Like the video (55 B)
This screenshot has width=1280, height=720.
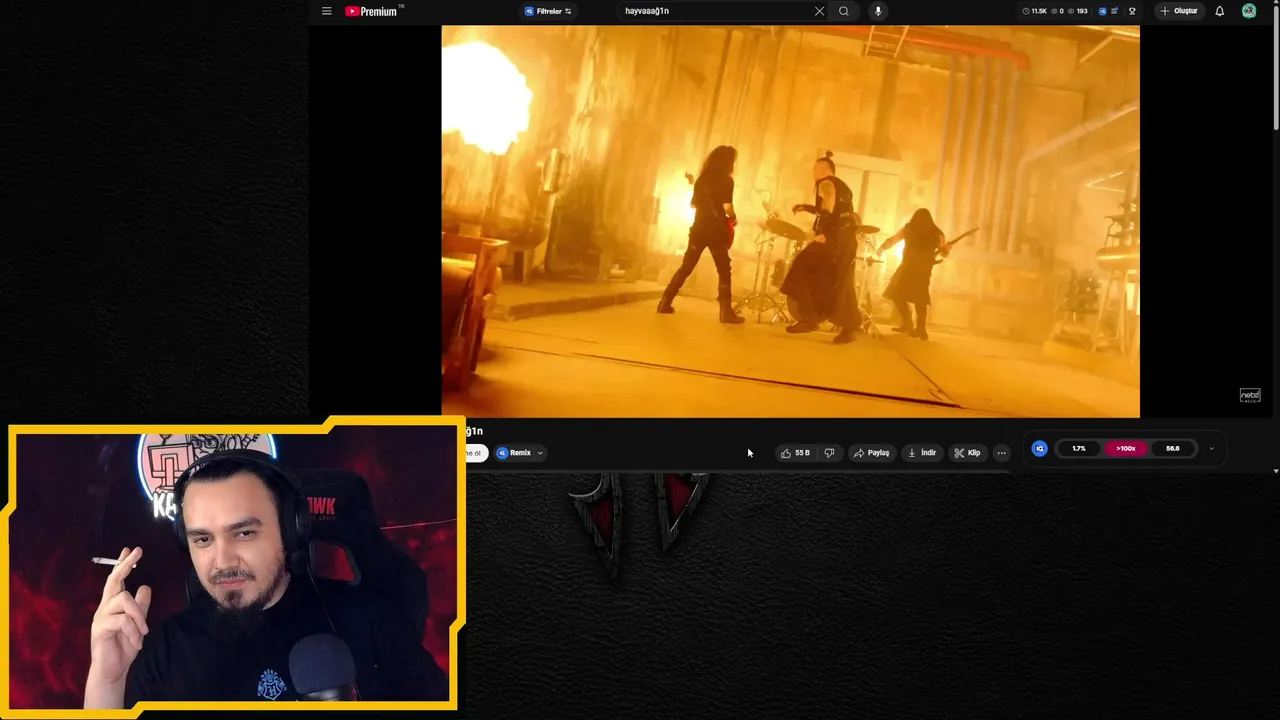click(795, 453)
